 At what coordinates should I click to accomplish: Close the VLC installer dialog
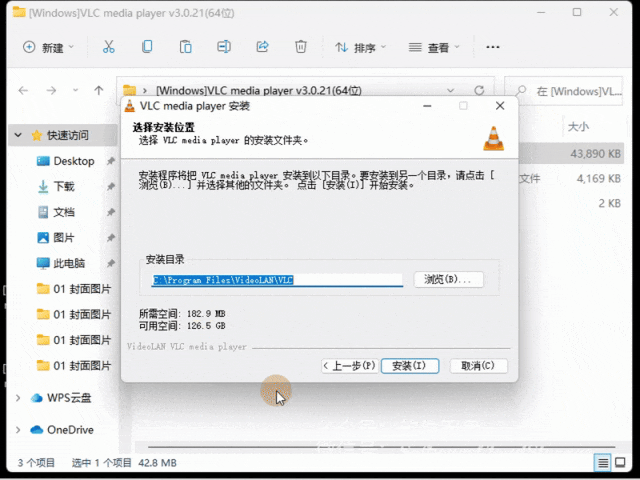[500, 106]
